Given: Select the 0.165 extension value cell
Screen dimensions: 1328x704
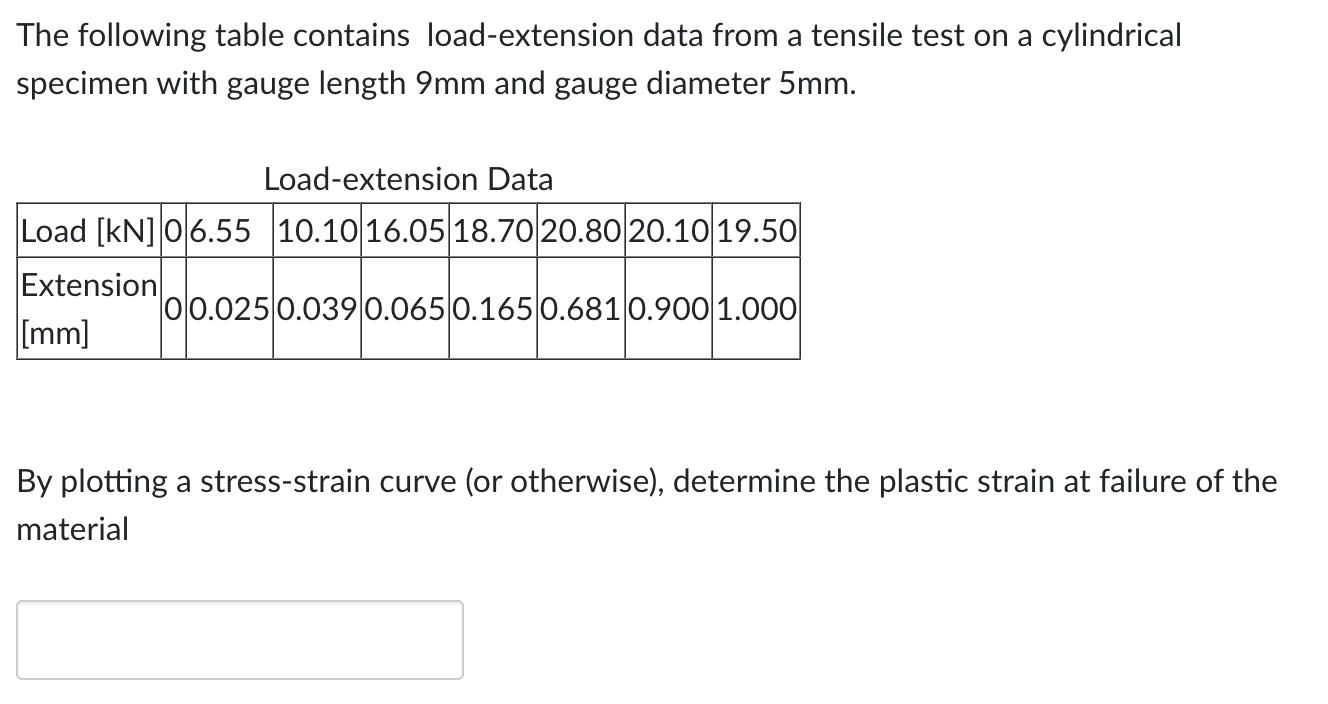Looking at the screenshot, I should (491, 309).
